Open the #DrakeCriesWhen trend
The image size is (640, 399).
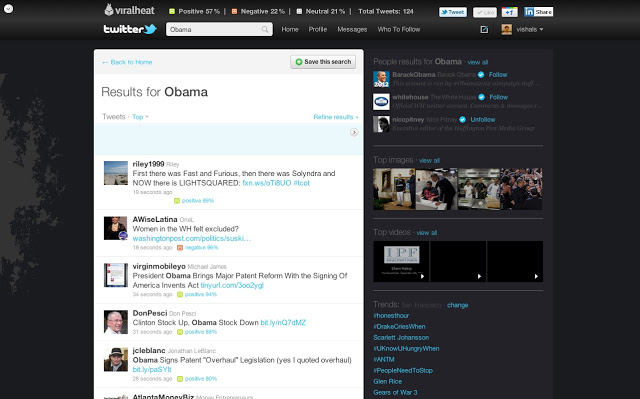tap(399, 327)
